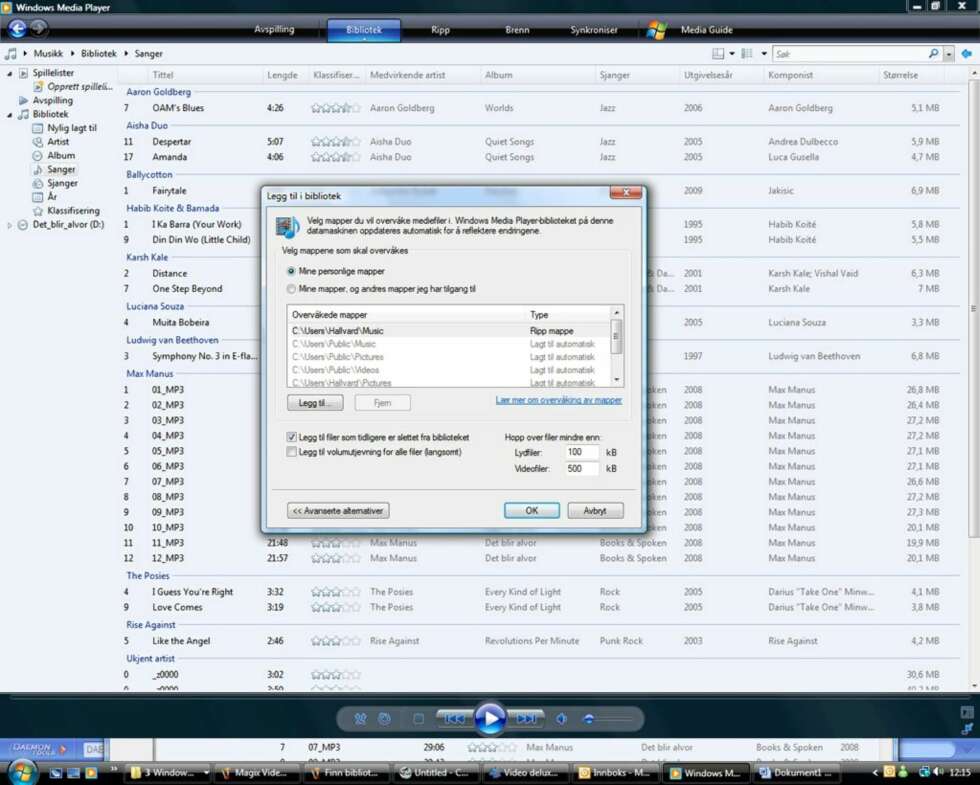Click the Legg til... button

[x=315, y=402]
